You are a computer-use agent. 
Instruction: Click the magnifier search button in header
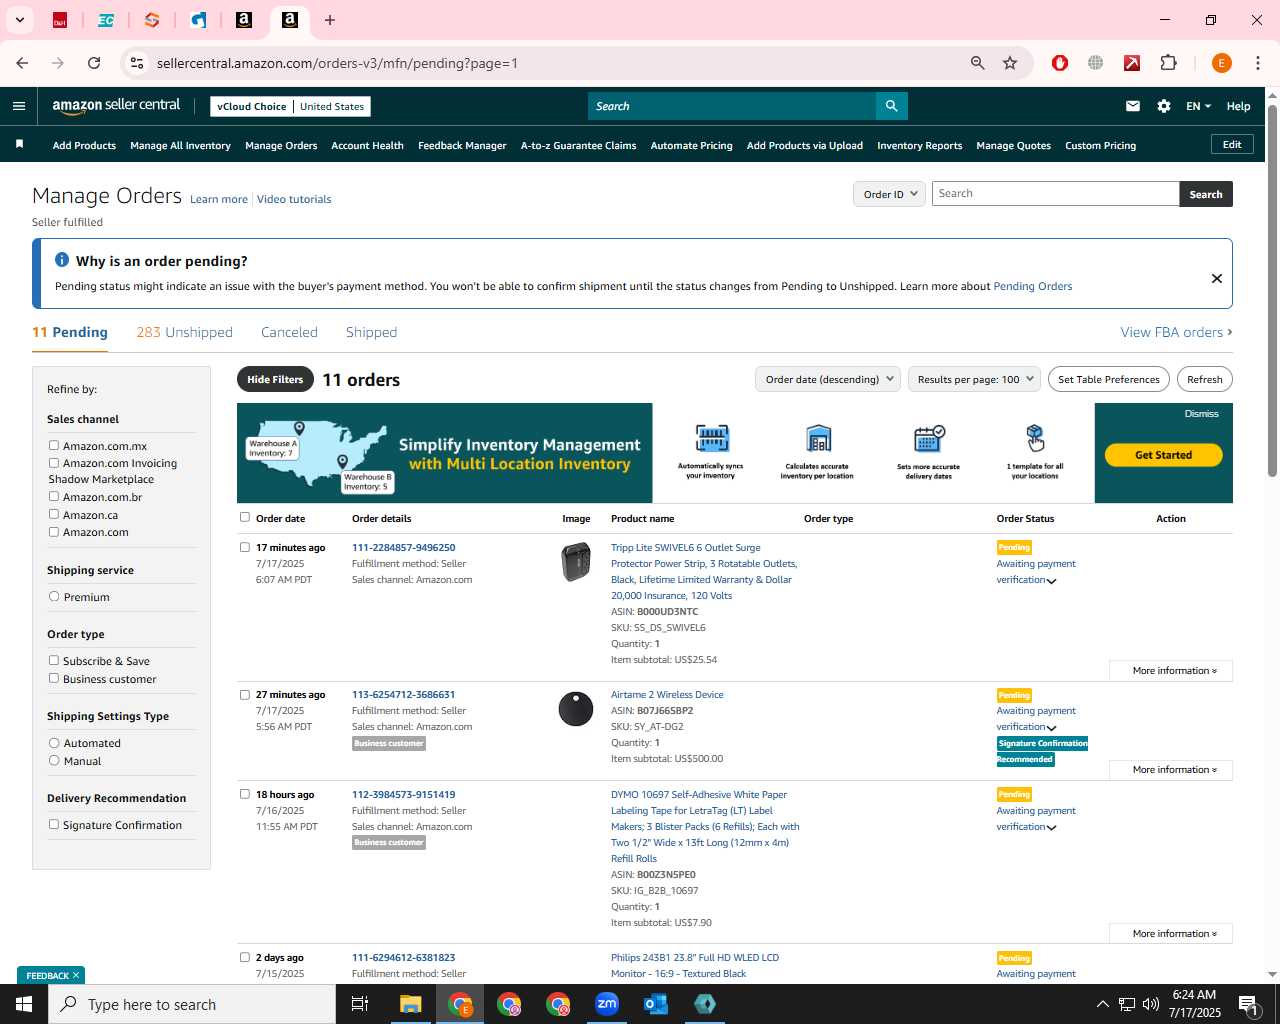click(891, 106)
